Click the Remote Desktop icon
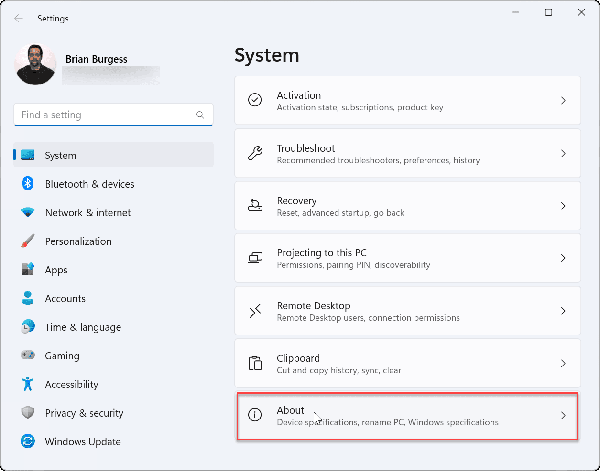 [255, 311]
